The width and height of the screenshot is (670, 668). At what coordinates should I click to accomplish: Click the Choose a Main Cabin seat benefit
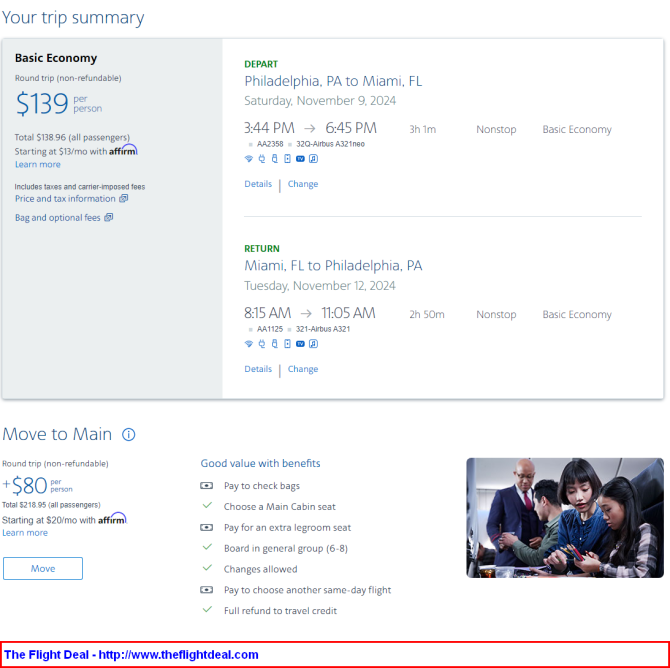[x=280, y=507]
